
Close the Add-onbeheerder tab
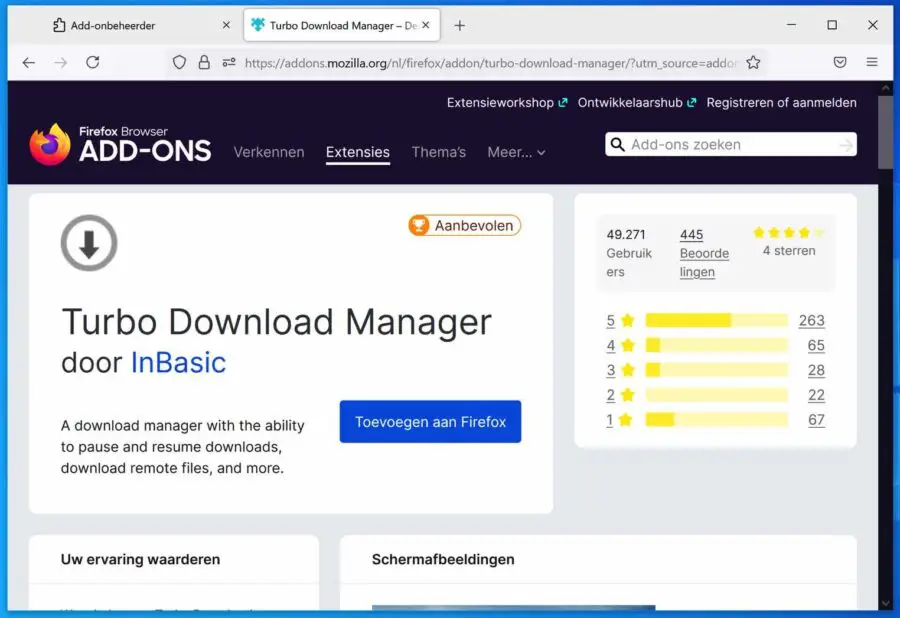point(226,25)
